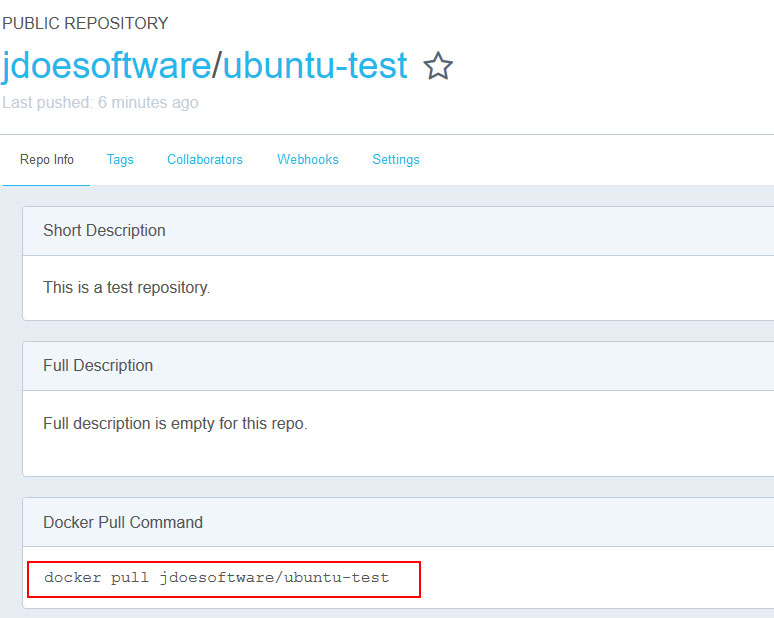Image resolution: width=774 pixels, height=618 pixels.
Task: Click the PUBLIC REPOSITORY label
Action: 85,23
